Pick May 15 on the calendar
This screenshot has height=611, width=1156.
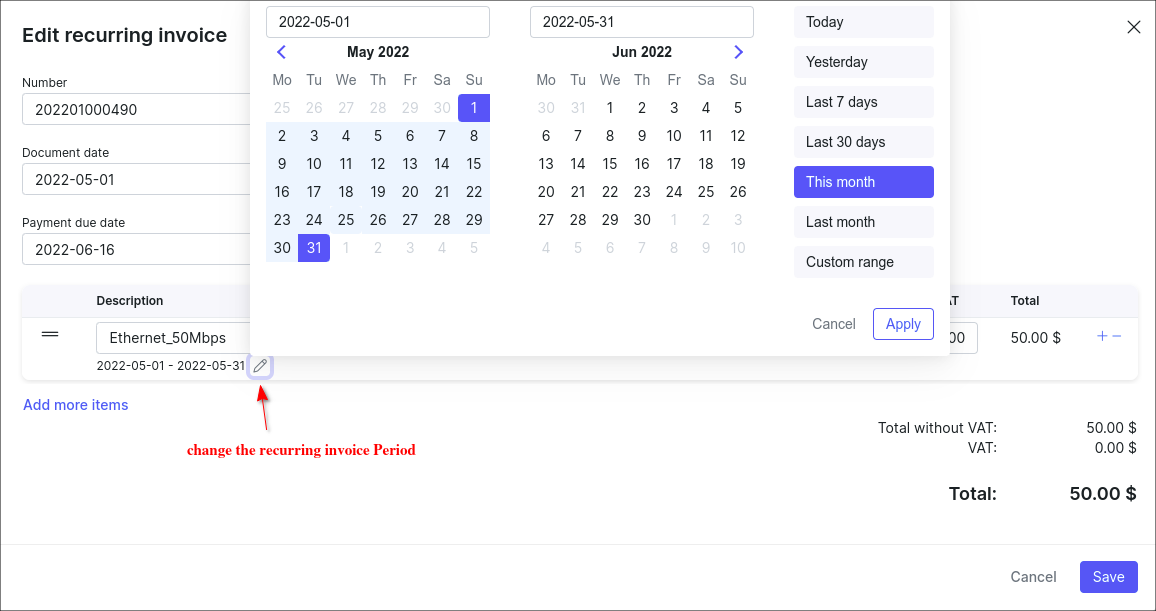tap(474, 163)
